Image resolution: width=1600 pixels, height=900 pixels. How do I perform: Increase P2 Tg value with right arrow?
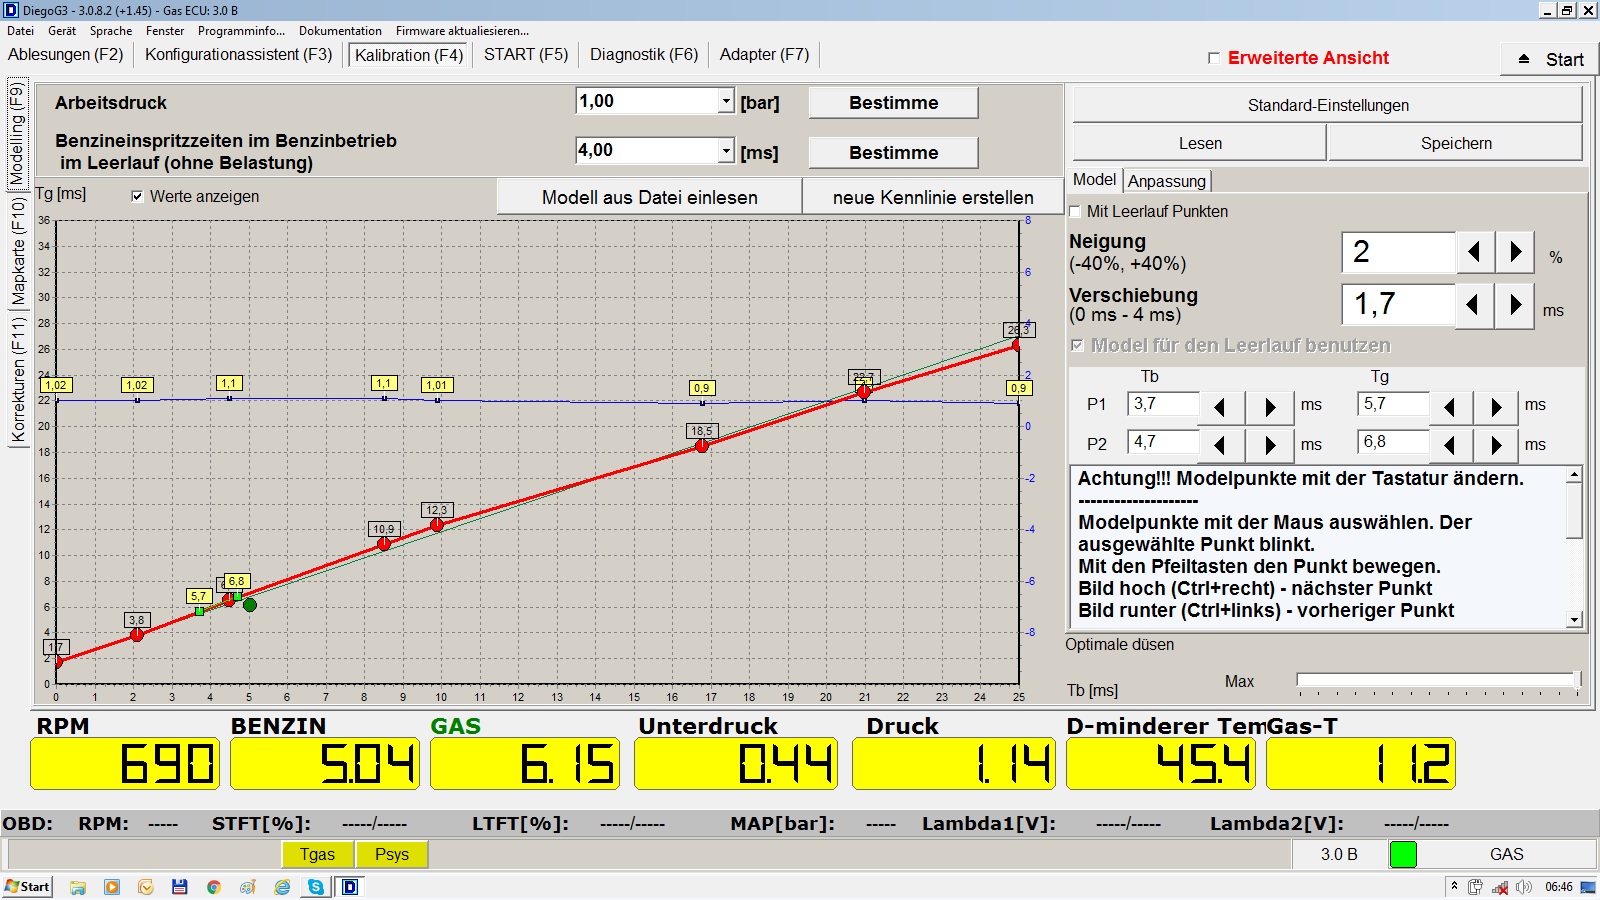(x=1496, y=444)
